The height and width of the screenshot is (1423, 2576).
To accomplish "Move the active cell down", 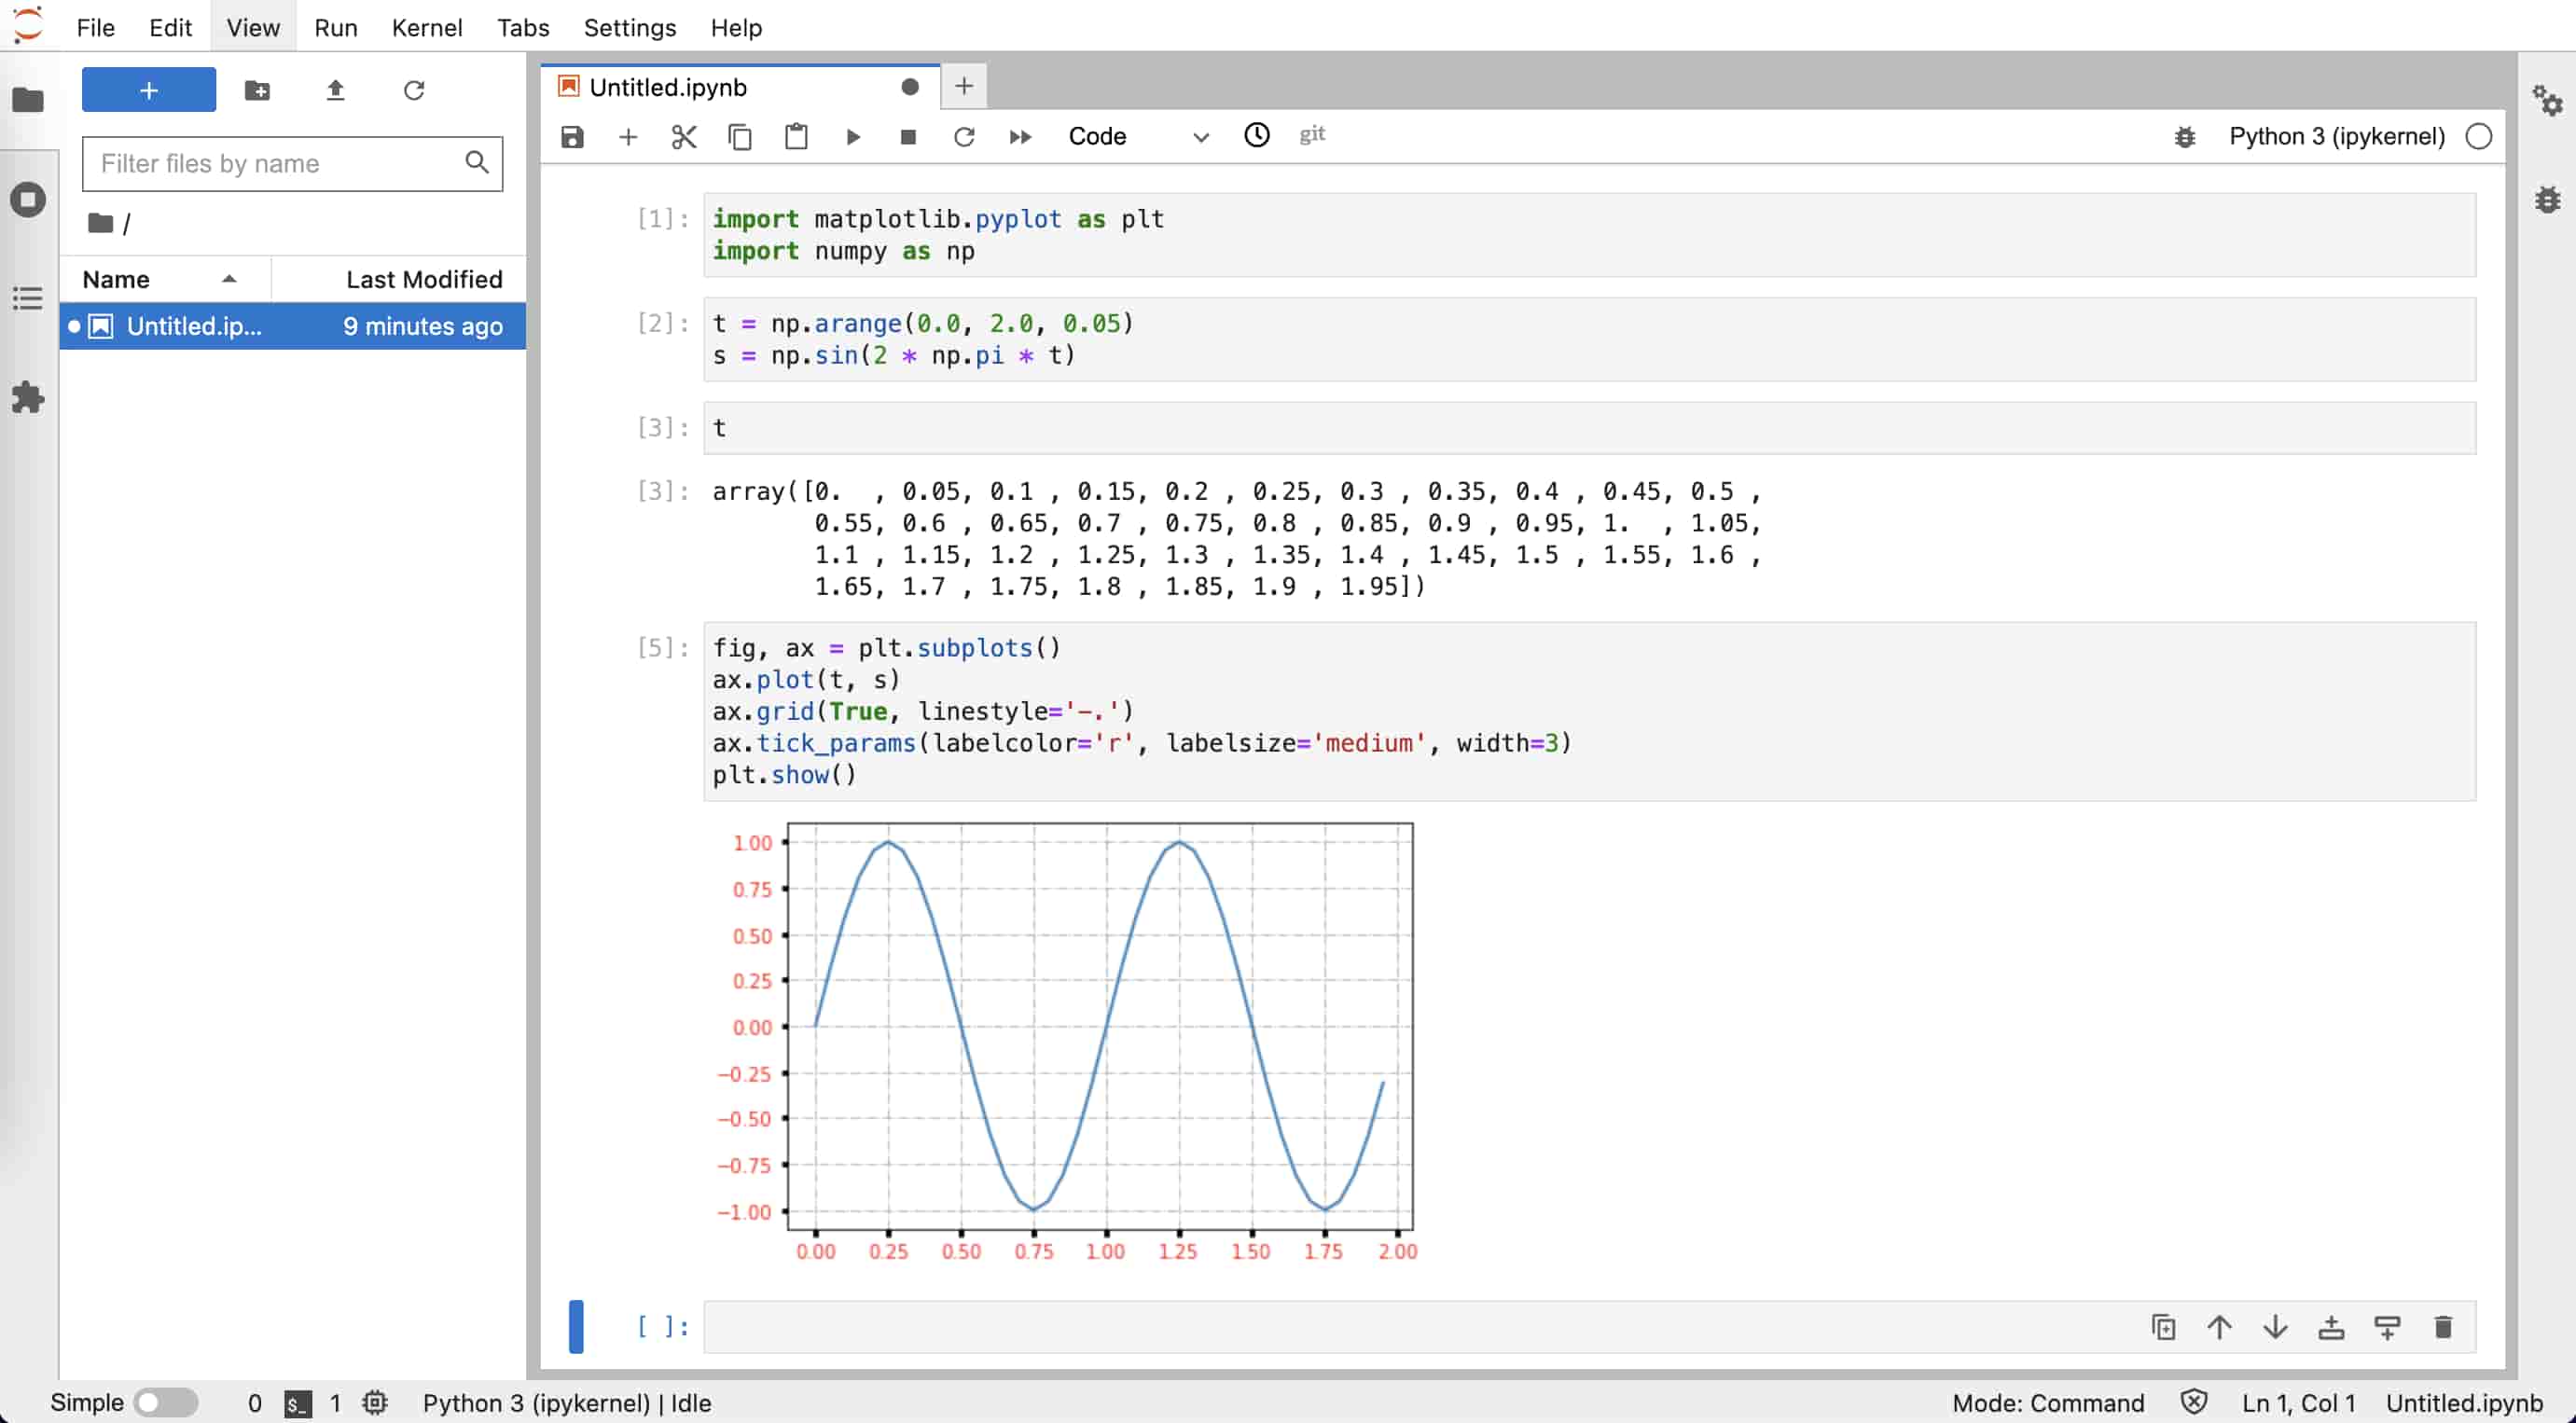I will (2275, 1327).
